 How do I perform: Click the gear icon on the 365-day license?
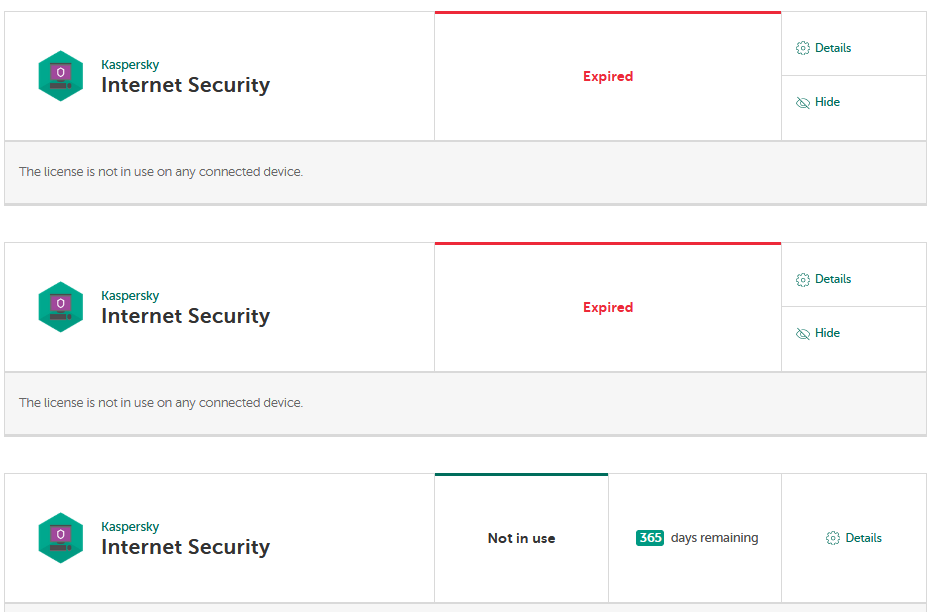(833, 538)
